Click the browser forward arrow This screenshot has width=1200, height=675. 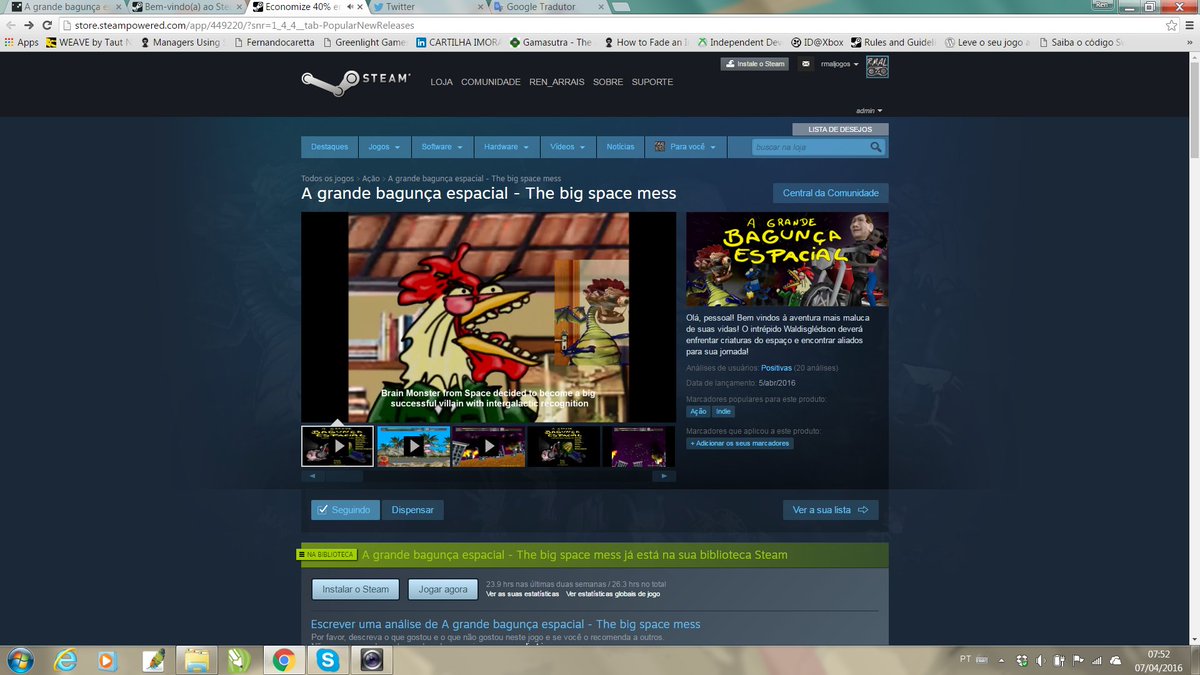click(29, 24)
